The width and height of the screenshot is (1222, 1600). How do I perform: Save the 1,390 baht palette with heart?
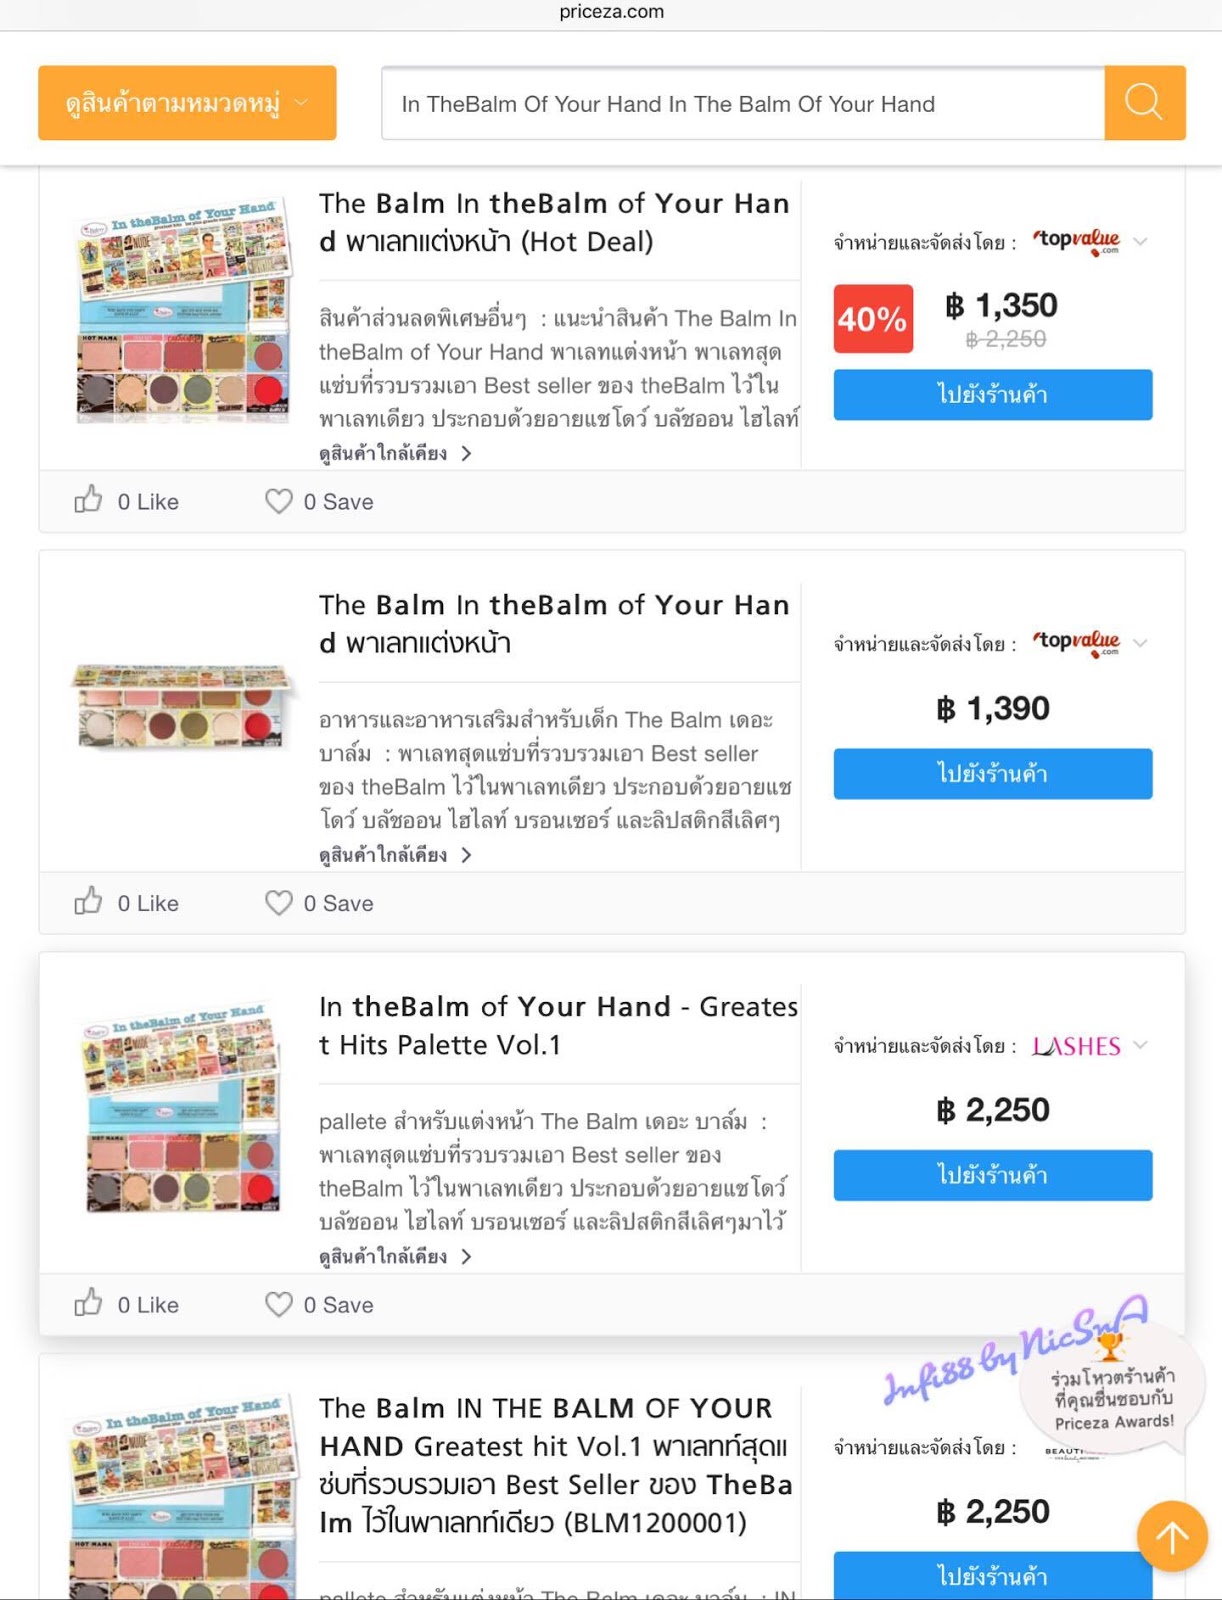point(319,903)
